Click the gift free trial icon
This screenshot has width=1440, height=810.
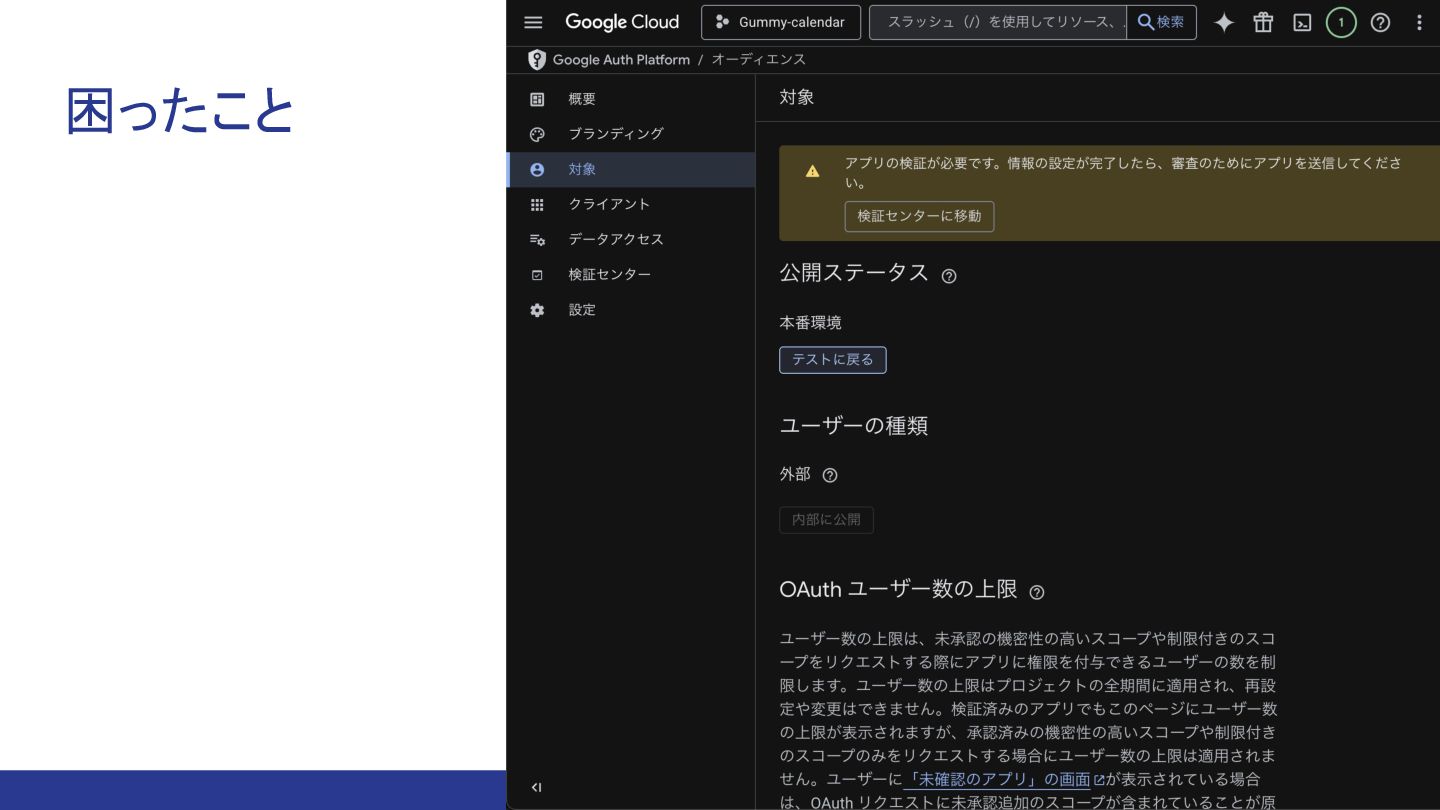coord(1263,22)
